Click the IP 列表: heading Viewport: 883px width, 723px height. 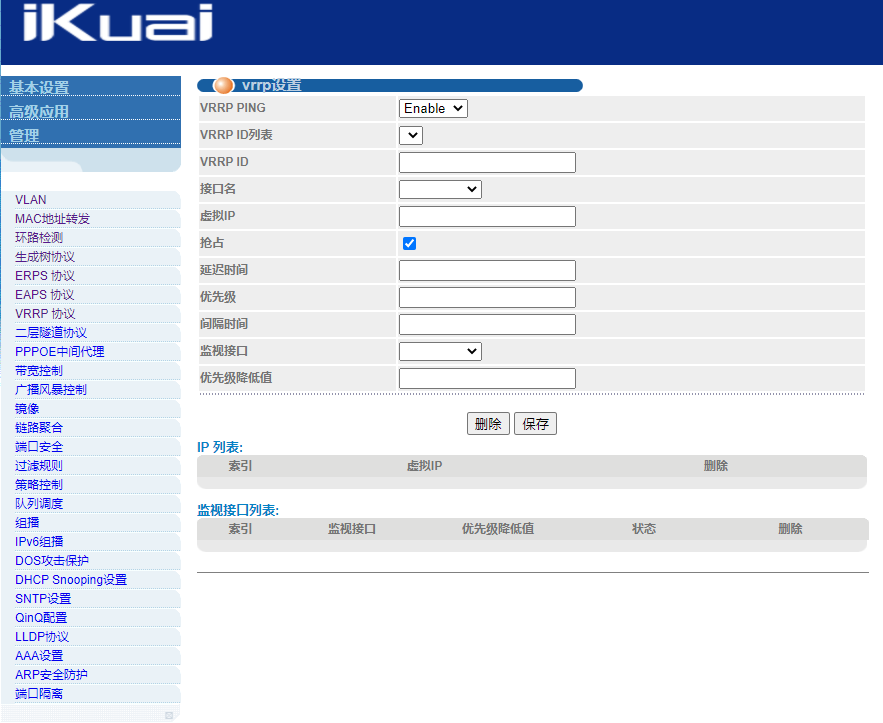click(220, 448)
